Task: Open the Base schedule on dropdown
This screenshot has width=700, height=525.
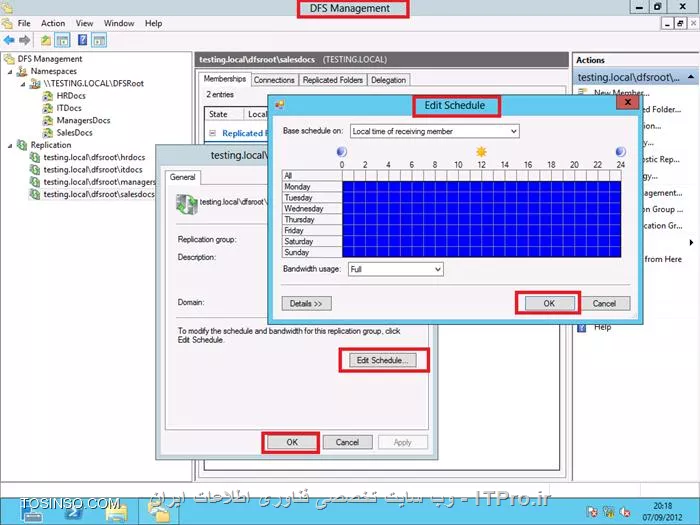Action: point(434,131)
